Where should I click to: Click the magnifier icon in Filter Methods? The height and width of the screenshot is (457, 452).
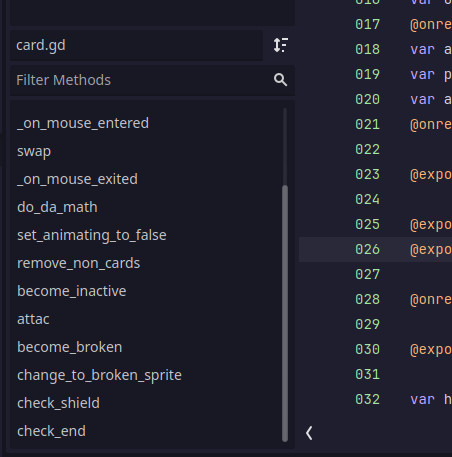pyautogui.click(x=280, y=80)
